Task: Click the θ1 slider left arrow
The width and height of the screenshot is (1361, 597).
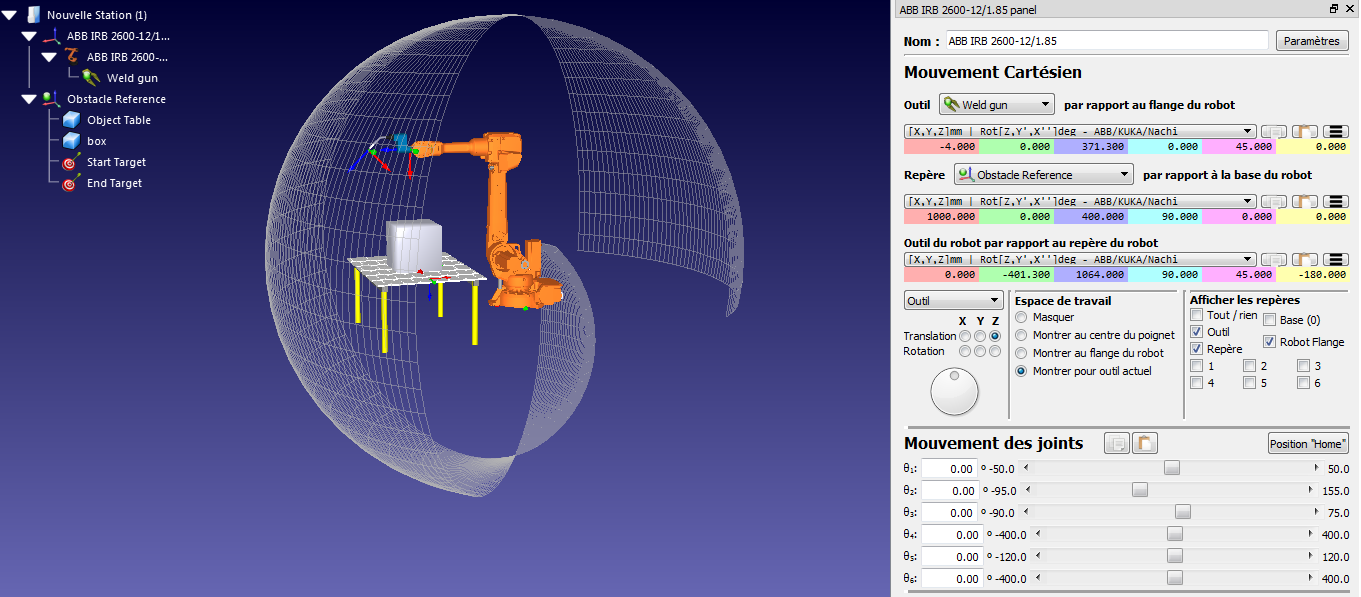Action: [x=1026, y=468]
